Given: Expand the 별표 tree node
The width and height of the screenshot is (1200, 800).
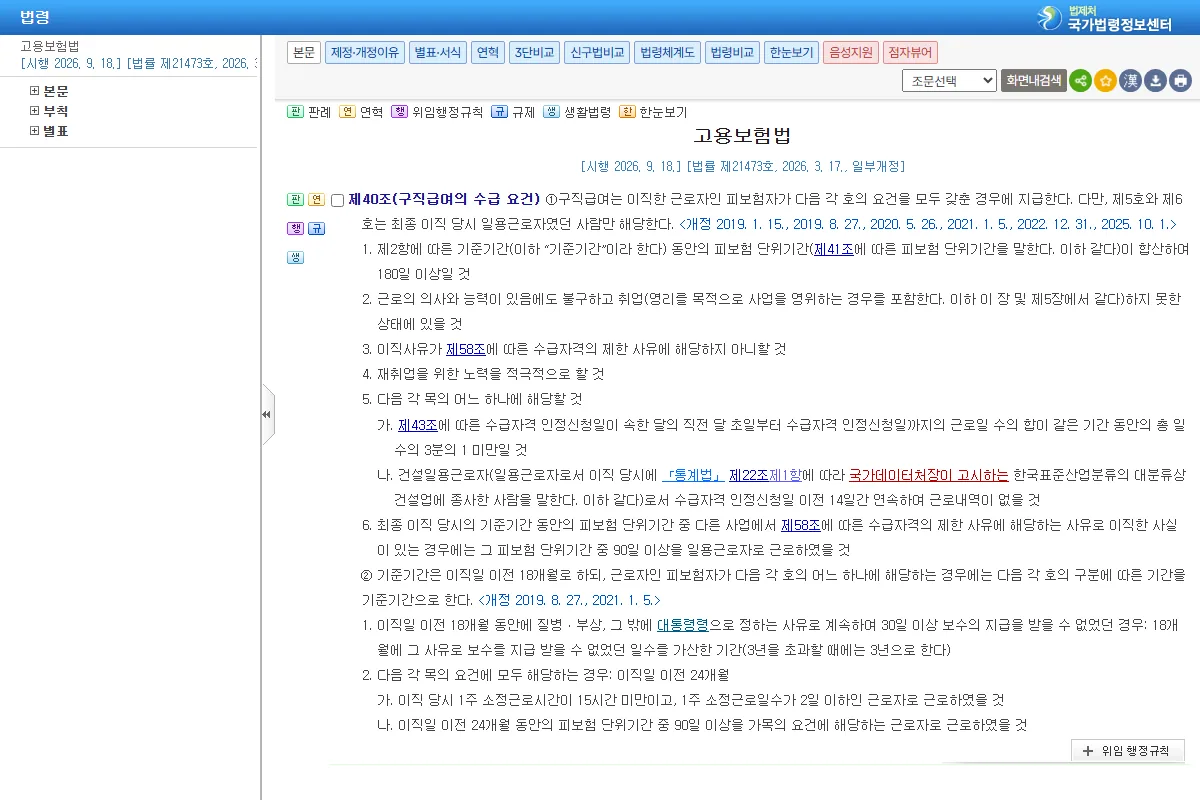Looking at the screenshot, I should (x=35, y=131).
